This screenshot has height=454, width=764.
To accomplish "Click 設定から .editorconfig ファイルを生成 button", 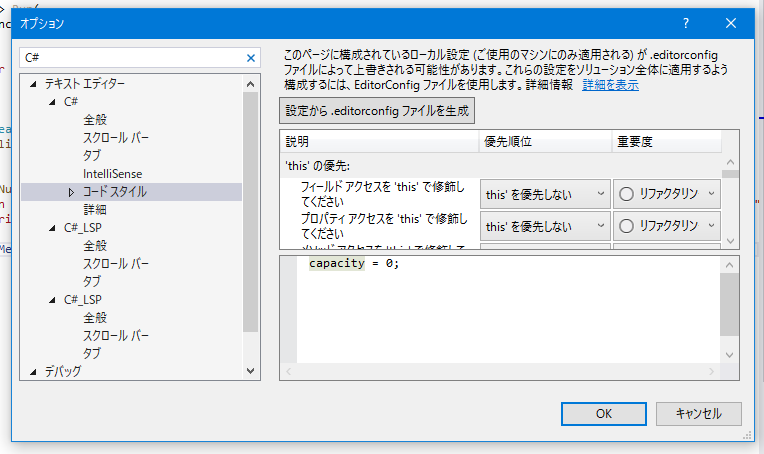I will click(377, 111).
